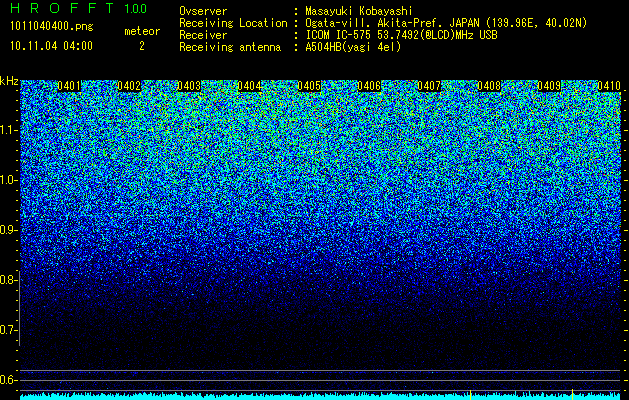
Task: Click the Receiving Location label
Action: click(233, 23)
